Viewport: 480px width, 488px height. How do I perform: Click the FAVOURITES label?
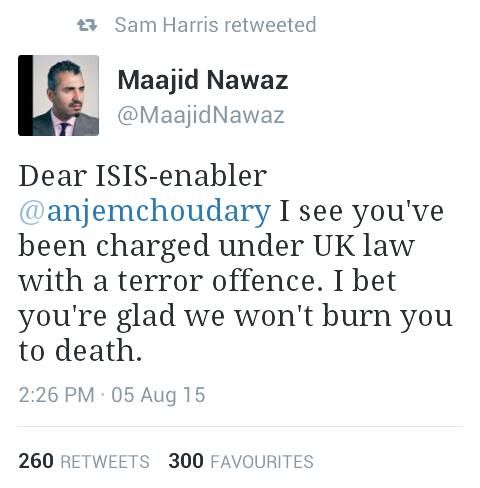pyautogui.click(x=262, y=462)
